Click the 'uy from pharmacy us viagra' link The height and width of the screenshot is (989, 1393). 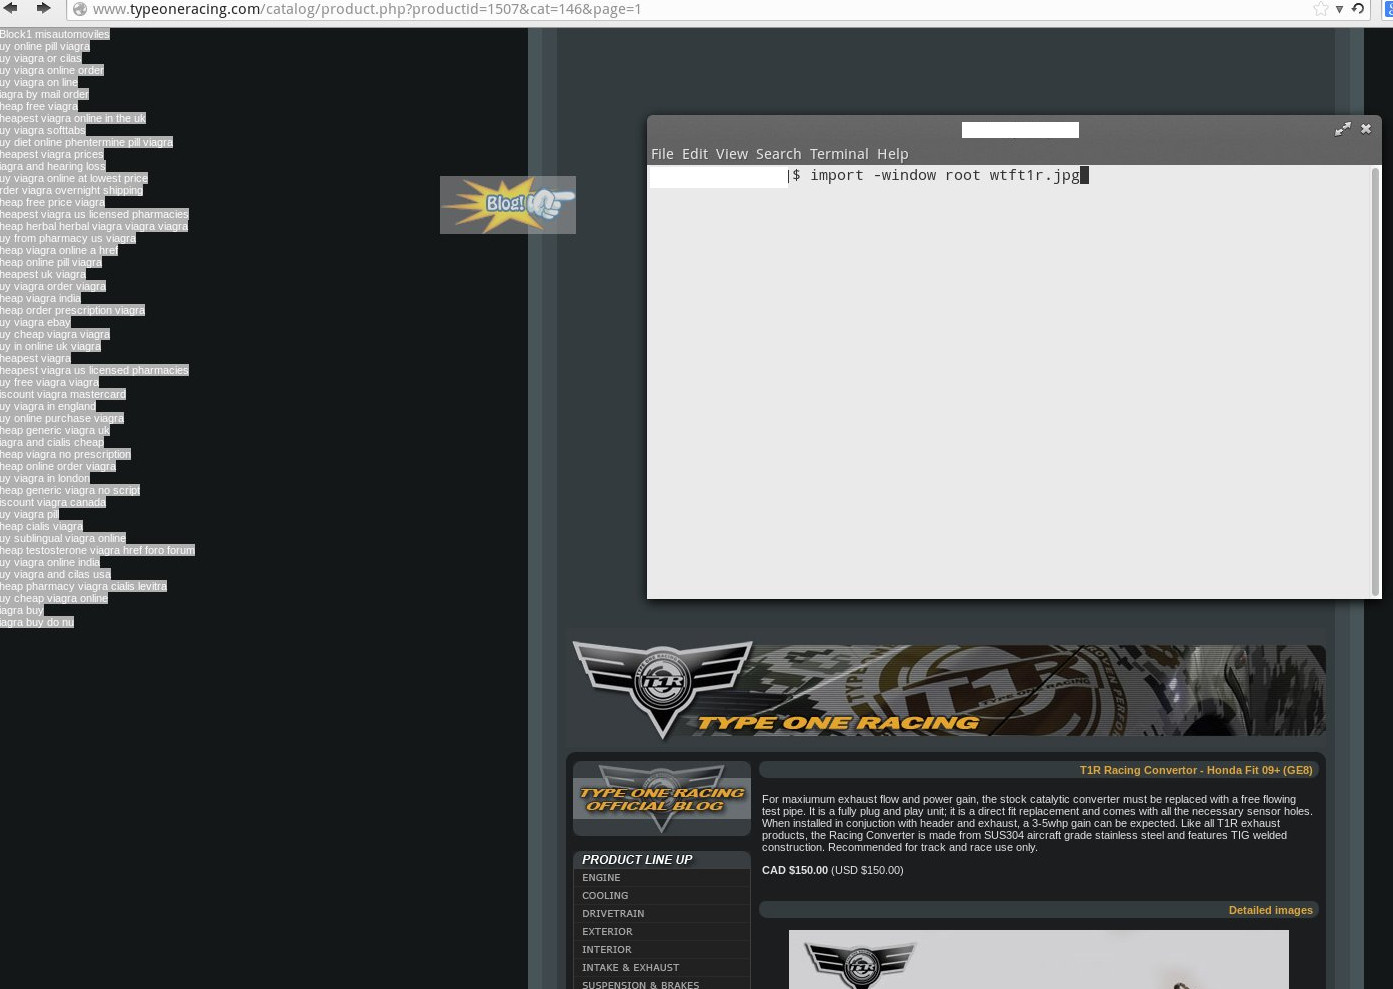(x=68, y=238)
